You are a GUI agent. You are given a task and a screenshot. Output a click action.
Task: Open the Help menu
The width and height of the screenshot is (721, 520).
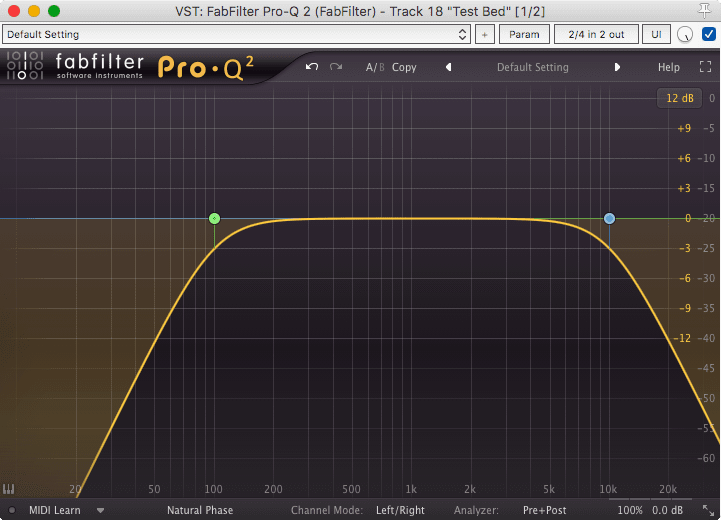pyautogui.click(x=668, y=67)
